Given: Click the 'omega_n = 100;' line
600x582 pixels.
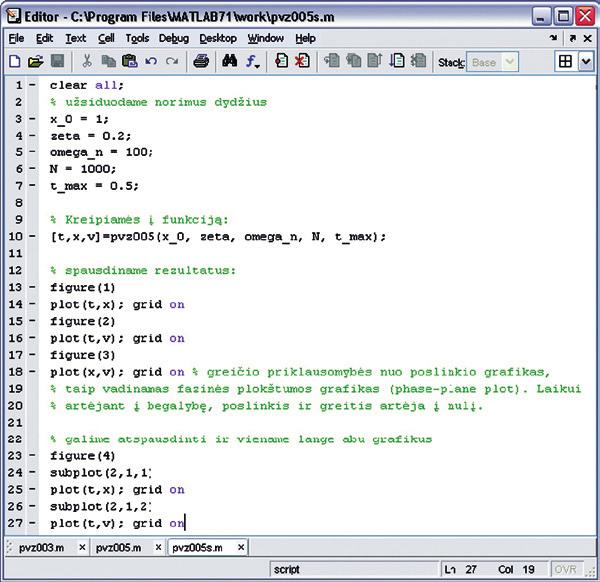Looking at the screenshot, I should pos(101,153).
